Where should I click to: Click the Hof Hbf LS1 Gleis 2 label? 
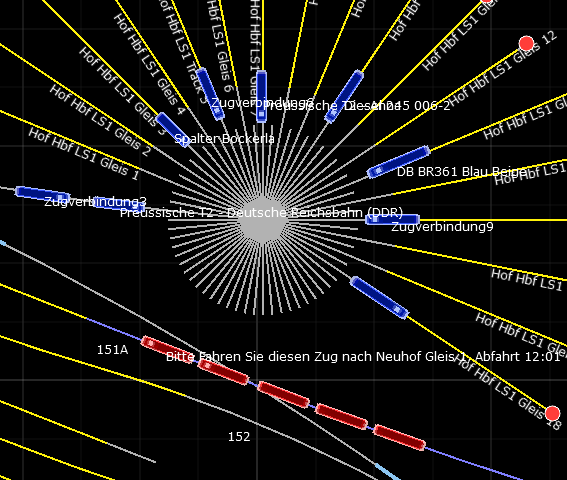click(100, 120)
